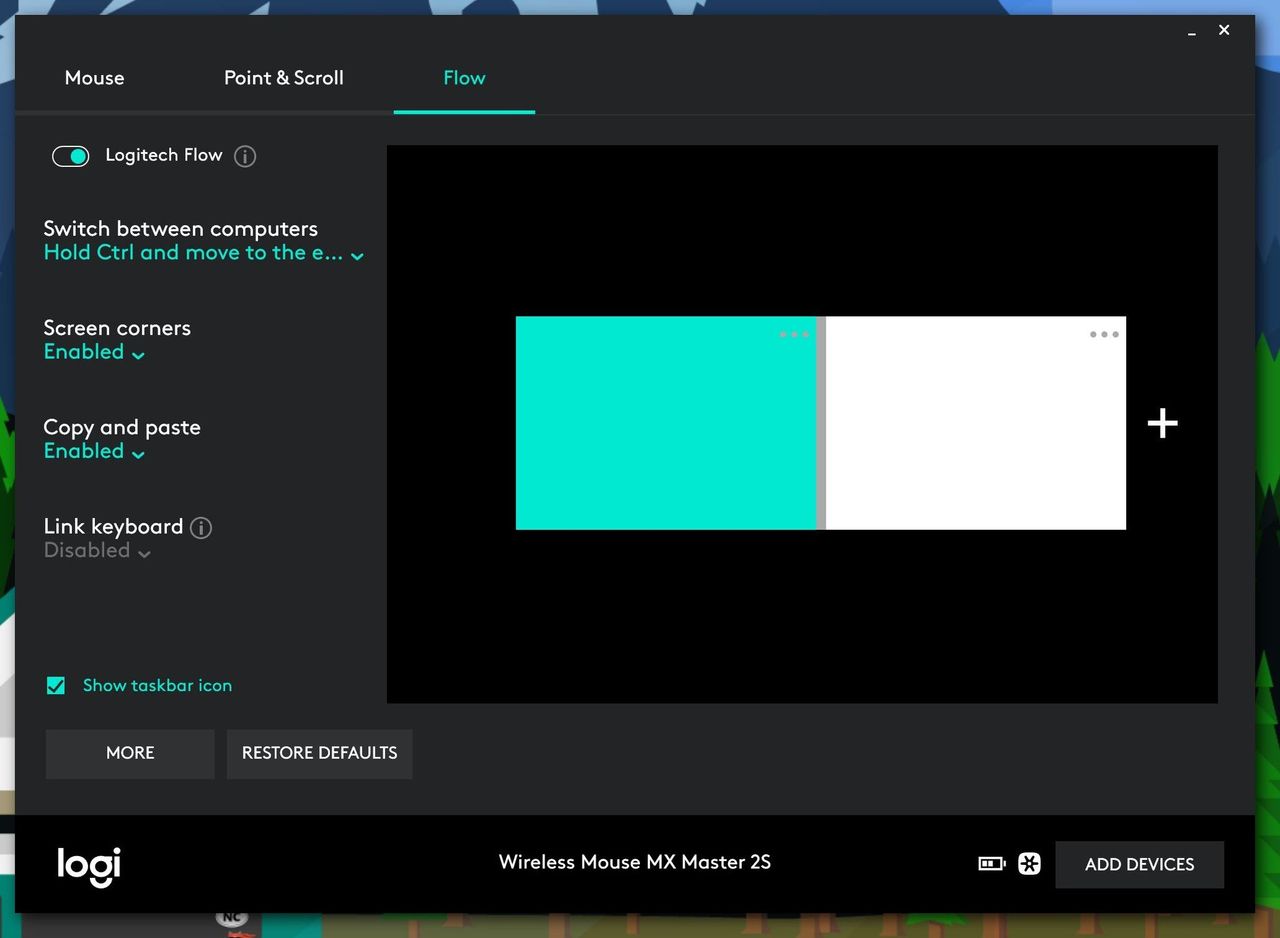Click the battery status icon

pyautogui.click(x=991, y=864)
